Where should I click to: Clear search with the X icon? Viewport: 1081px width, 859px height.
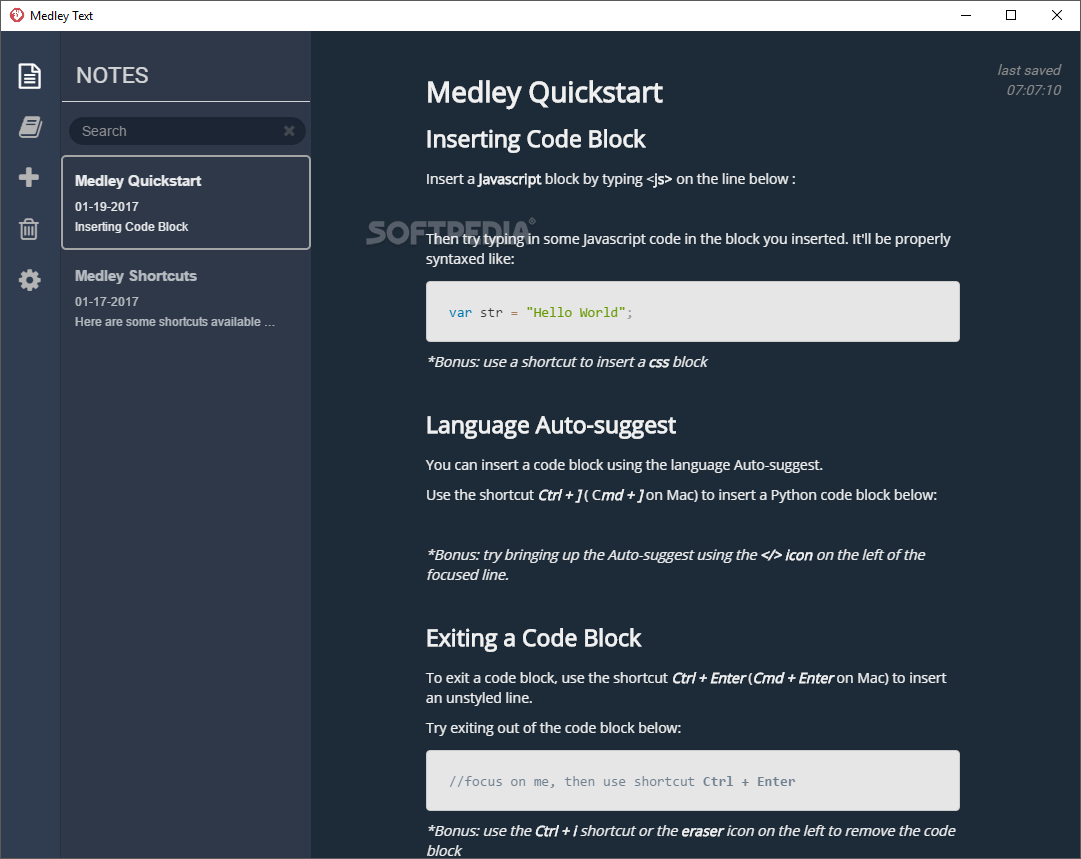[x=289, y=130]
